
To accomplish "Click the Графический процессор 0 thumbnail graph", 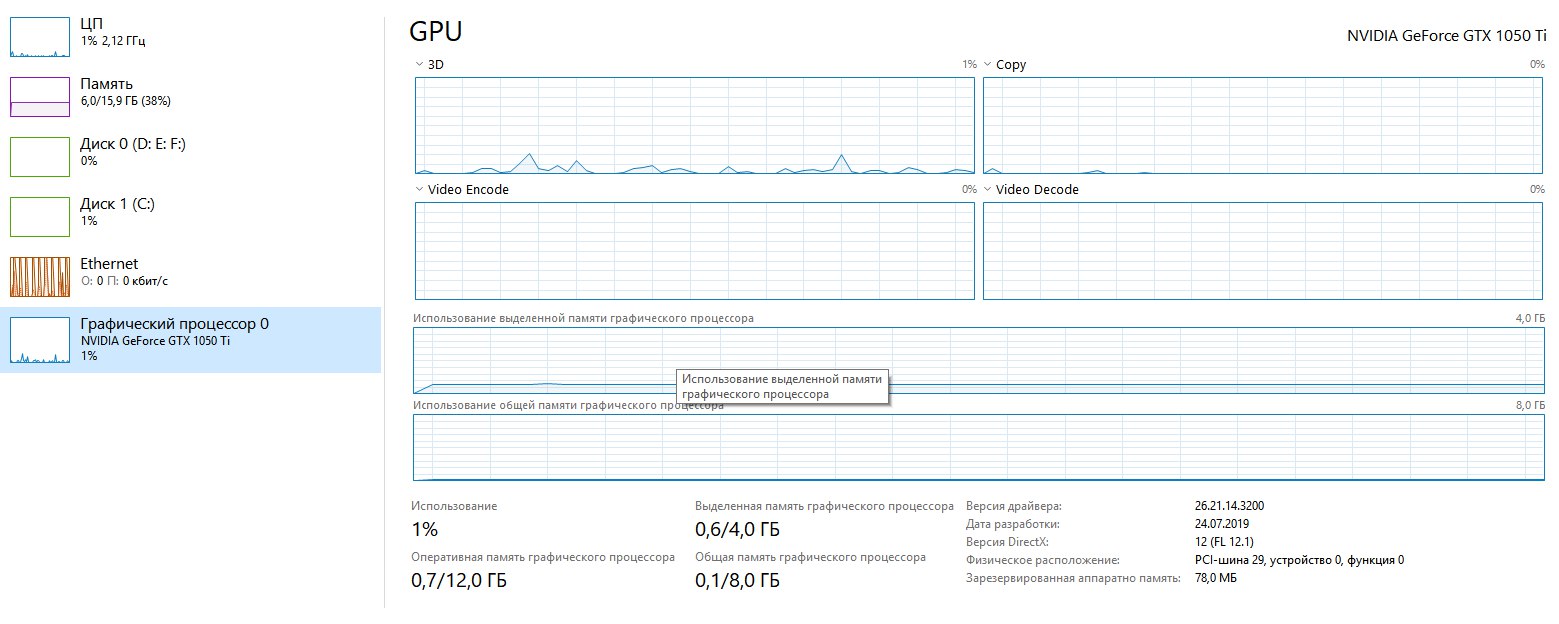I will [x=40, y=341].
